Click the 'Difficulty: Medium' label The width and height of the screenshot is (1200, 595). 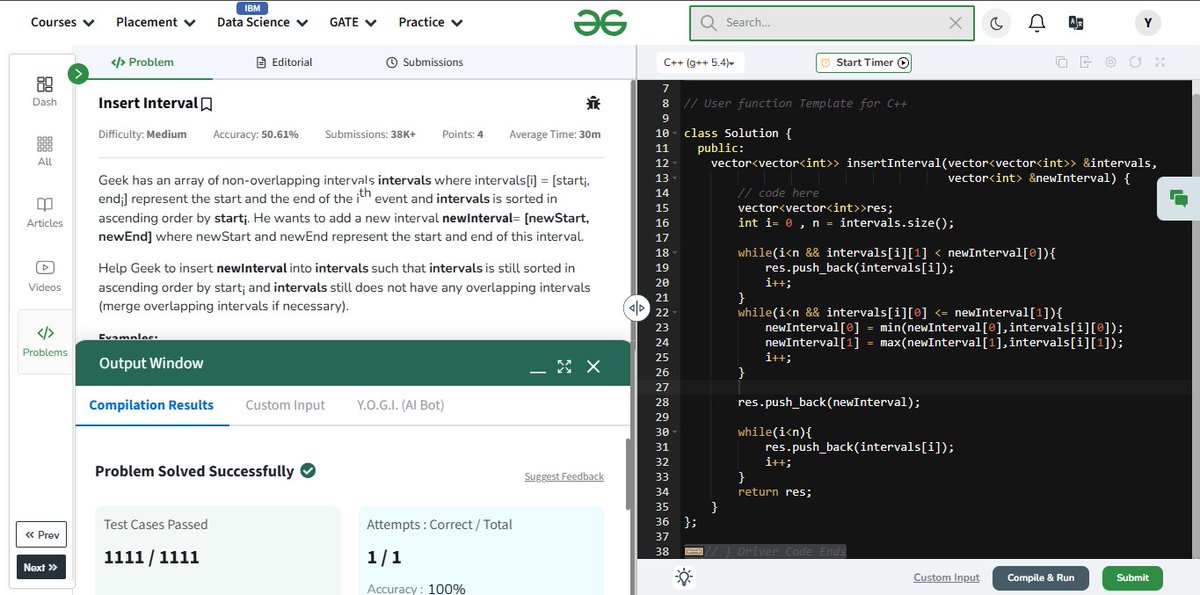(142, 134)
